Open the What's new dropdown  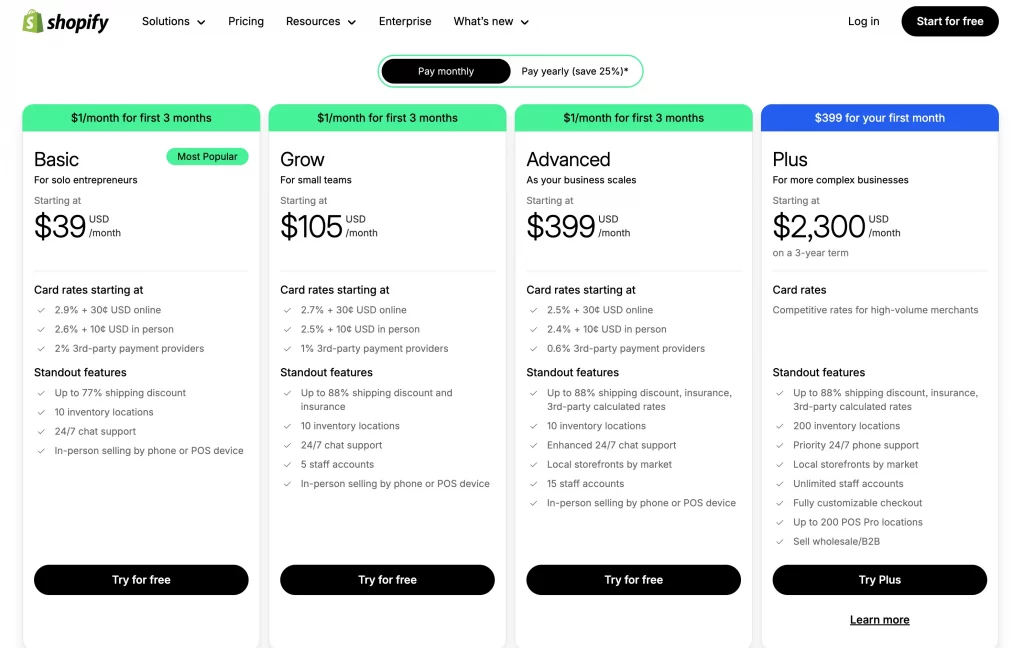coord(491,21)
